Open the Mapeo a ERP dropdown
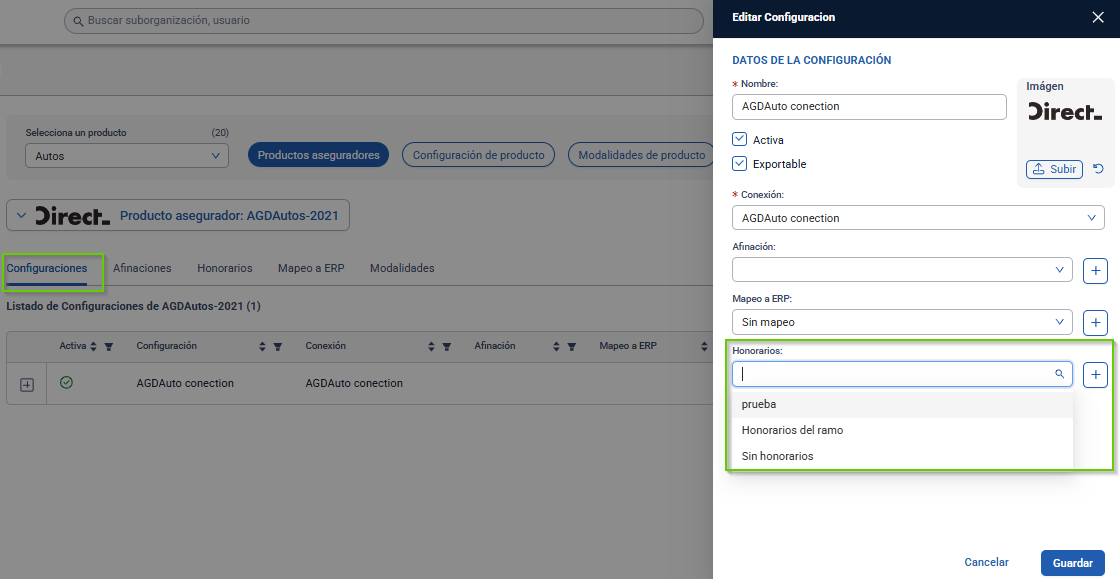This screenshot has width=1120, height=579. pyautogui.click(x=902, y=322)
